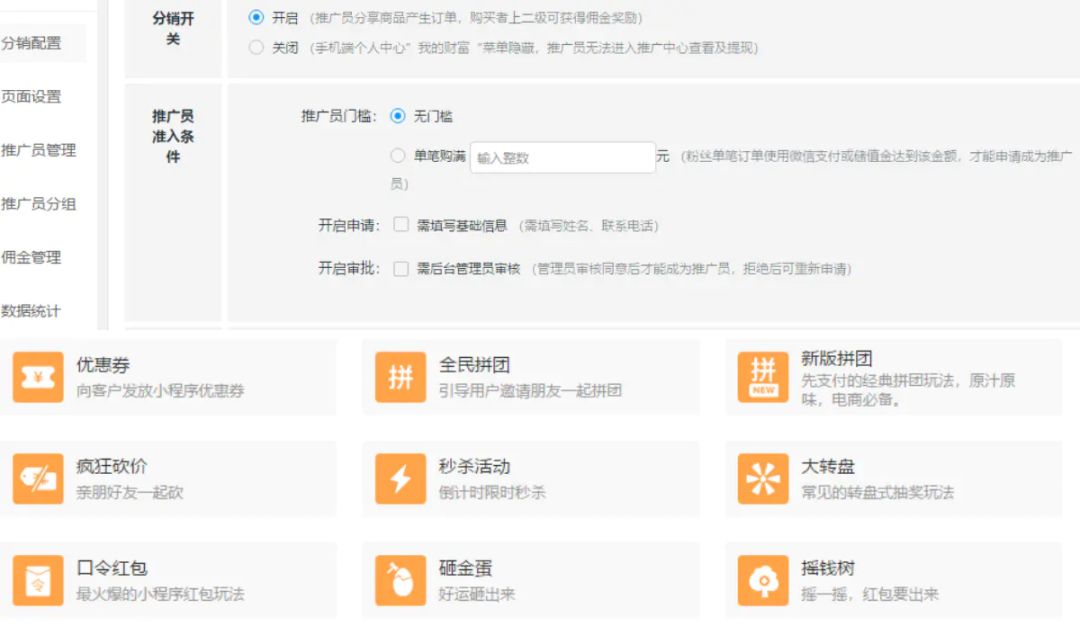1080x635 pixels.
Task: Open the 摇钱树 tree icon
Action: click(762, 581)
